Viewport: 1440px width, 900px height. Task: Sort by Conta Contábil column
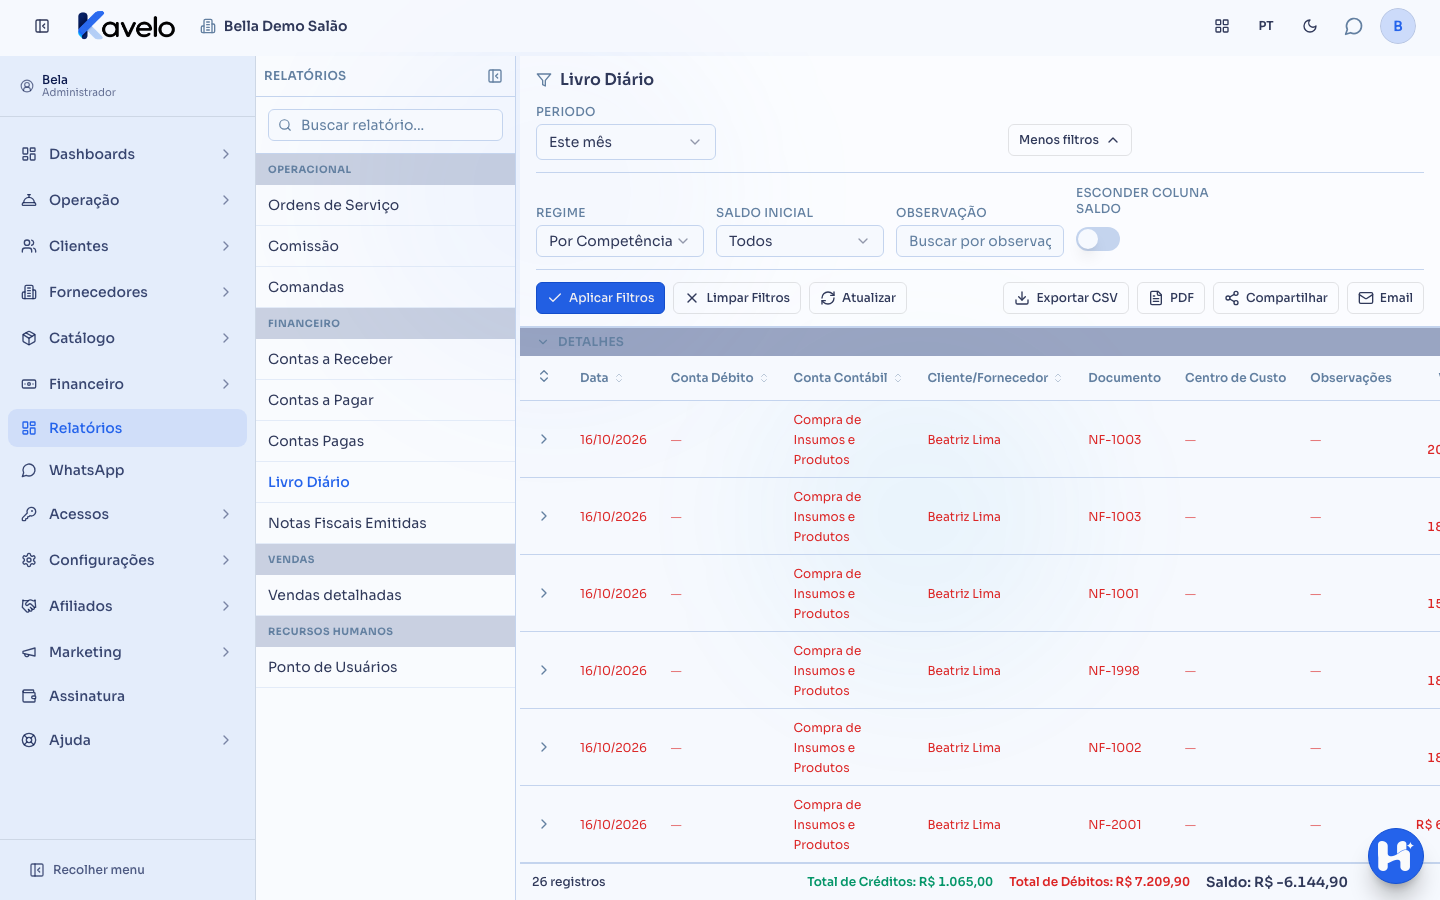(848, 378)
